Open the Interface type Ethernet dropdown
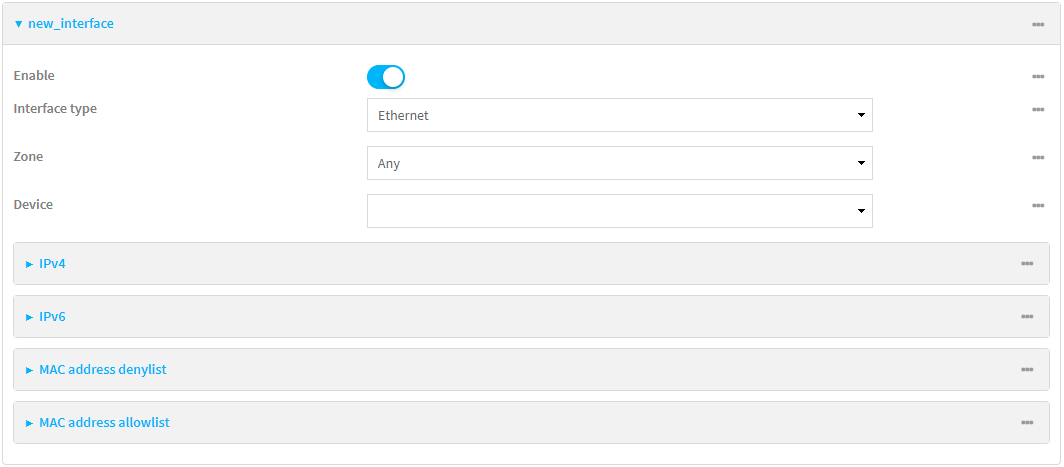This screenshot has width=1064, height=467. pos(619,115)
